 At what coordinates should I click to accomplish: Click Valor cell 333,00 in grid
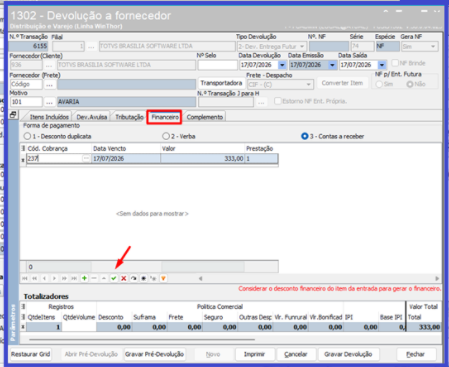203,159
